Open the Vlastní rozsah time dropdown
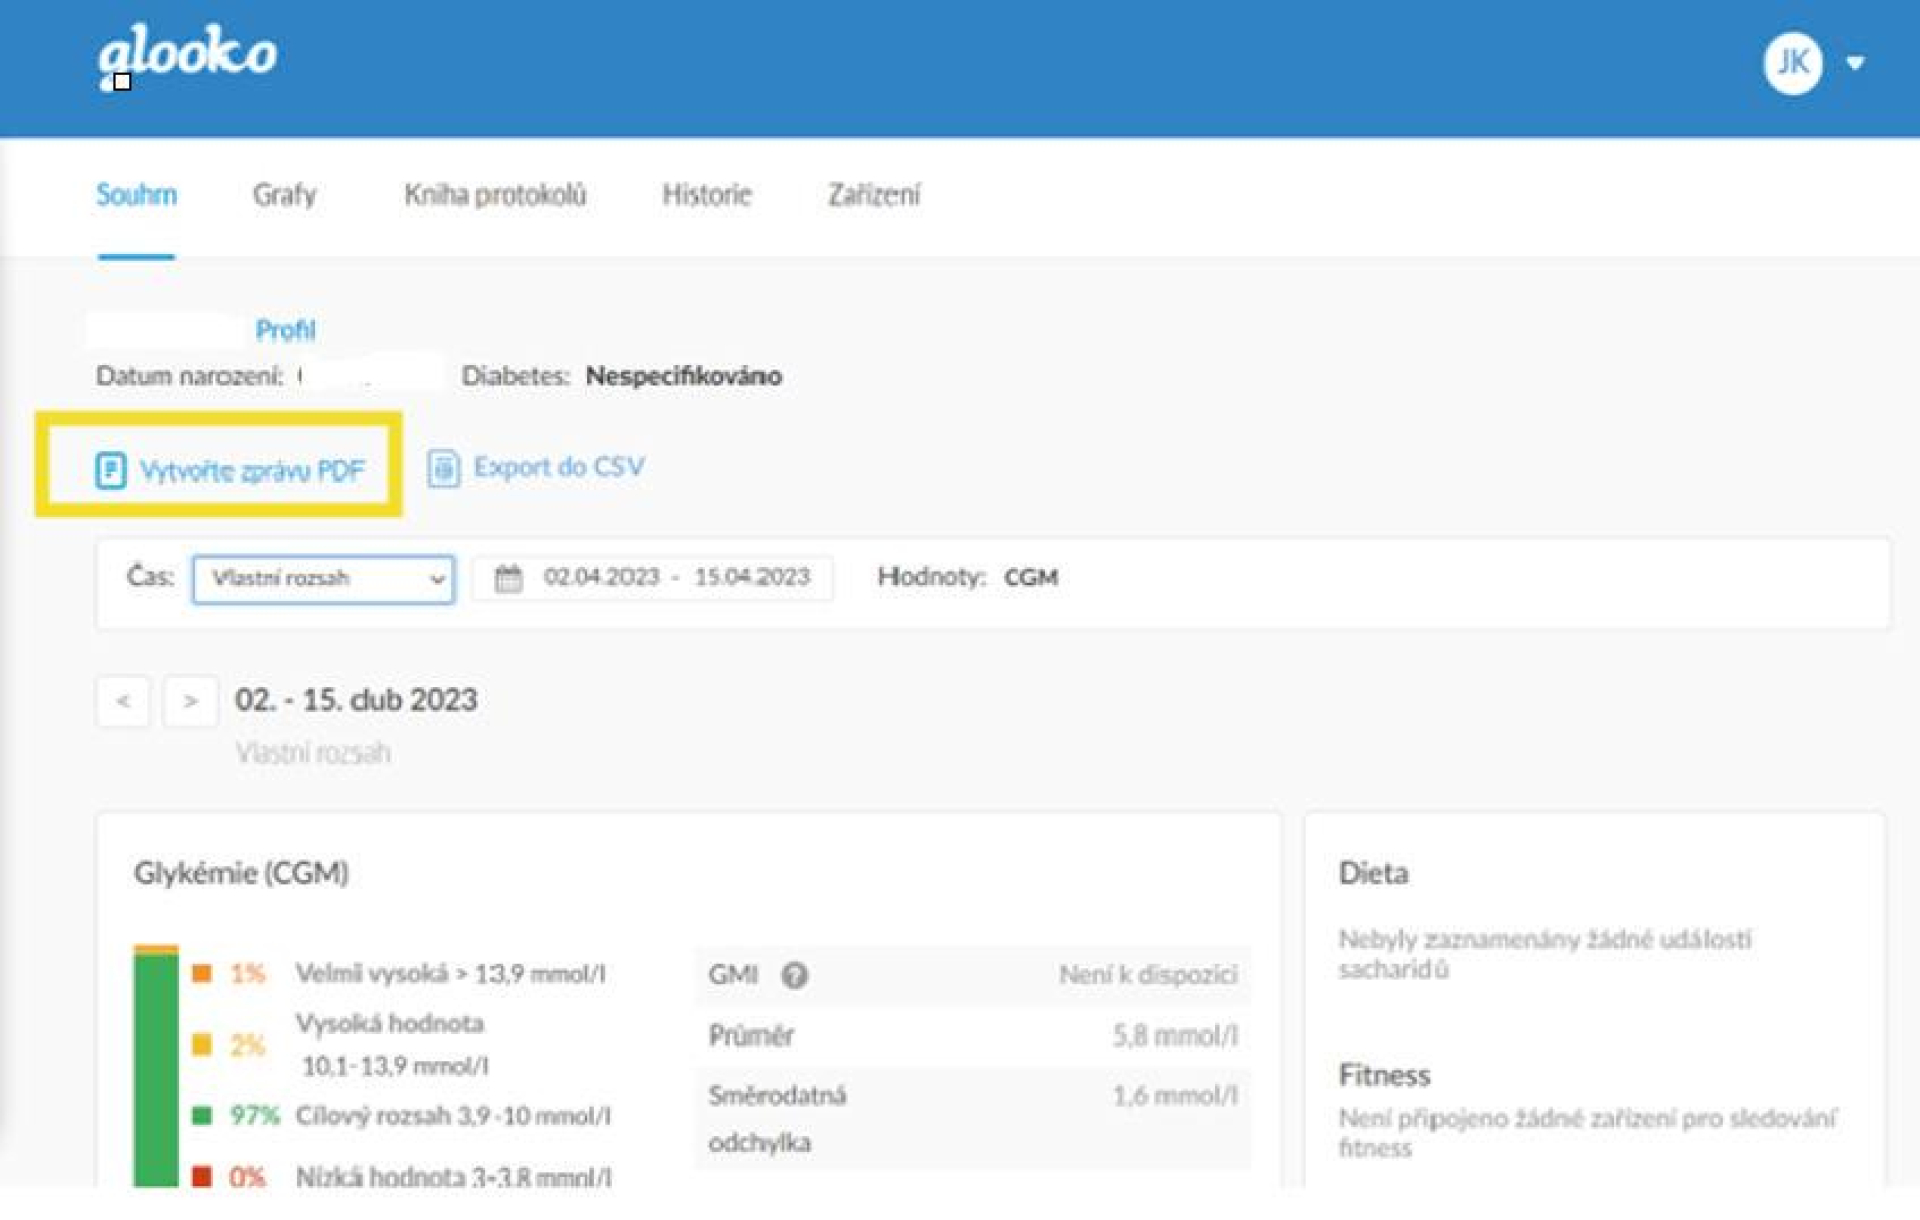 323,579
